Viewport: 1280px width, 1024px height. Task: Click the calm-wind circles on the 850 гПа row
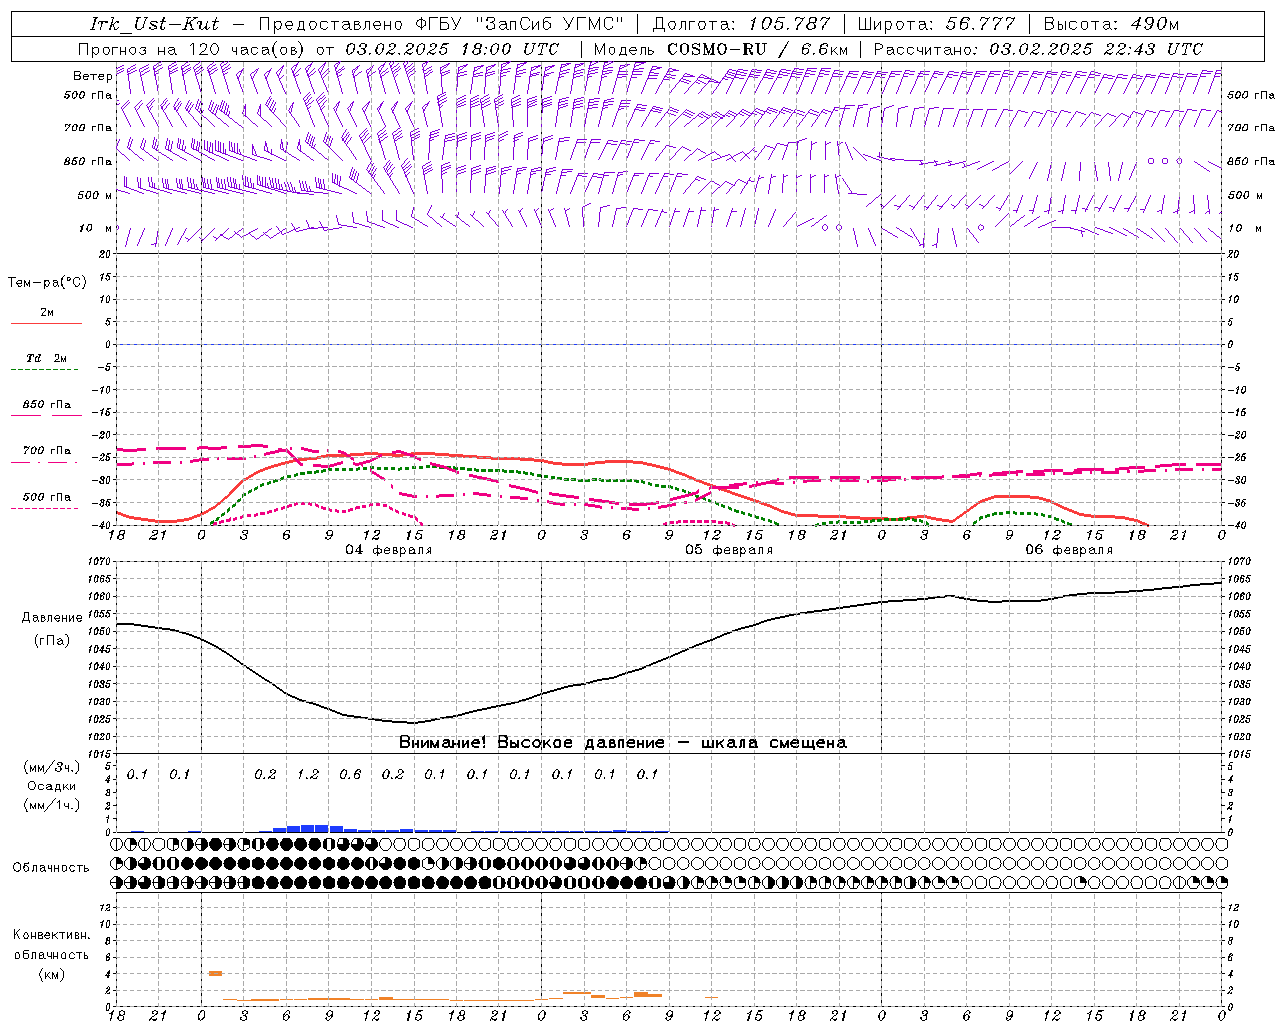[x=1164, y=161]
